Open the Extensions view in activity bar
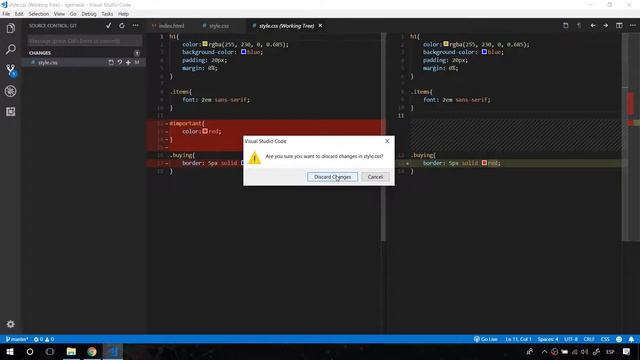 point(11,112)
